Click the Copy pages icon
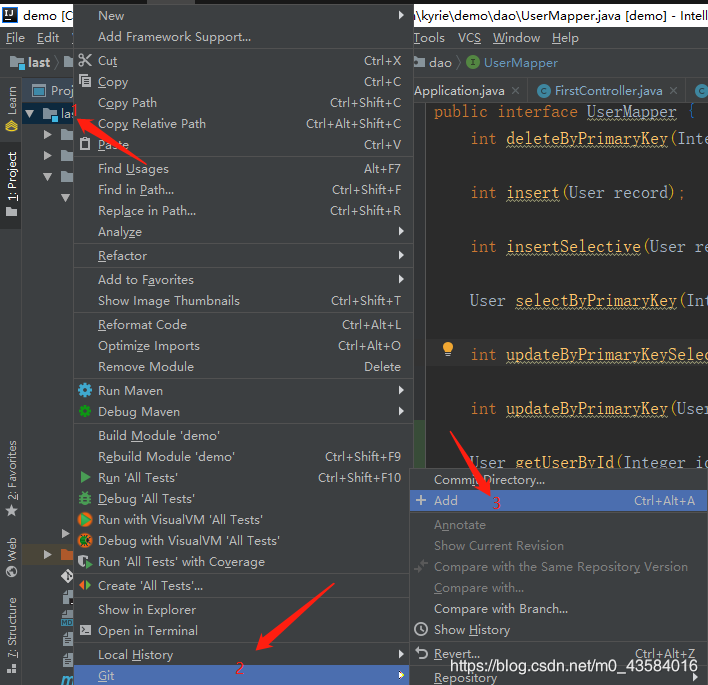The width and height of the screenshot is (708, 685). pos(85,81)
